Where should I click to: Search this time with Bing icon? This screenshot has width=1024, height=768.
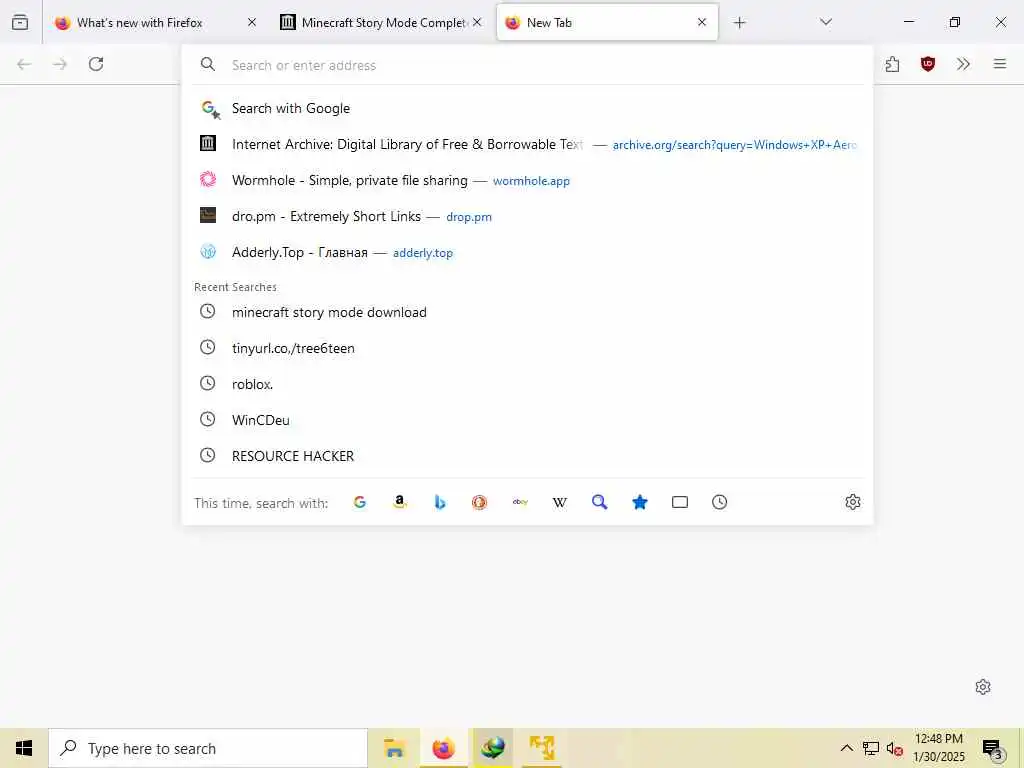440,502
